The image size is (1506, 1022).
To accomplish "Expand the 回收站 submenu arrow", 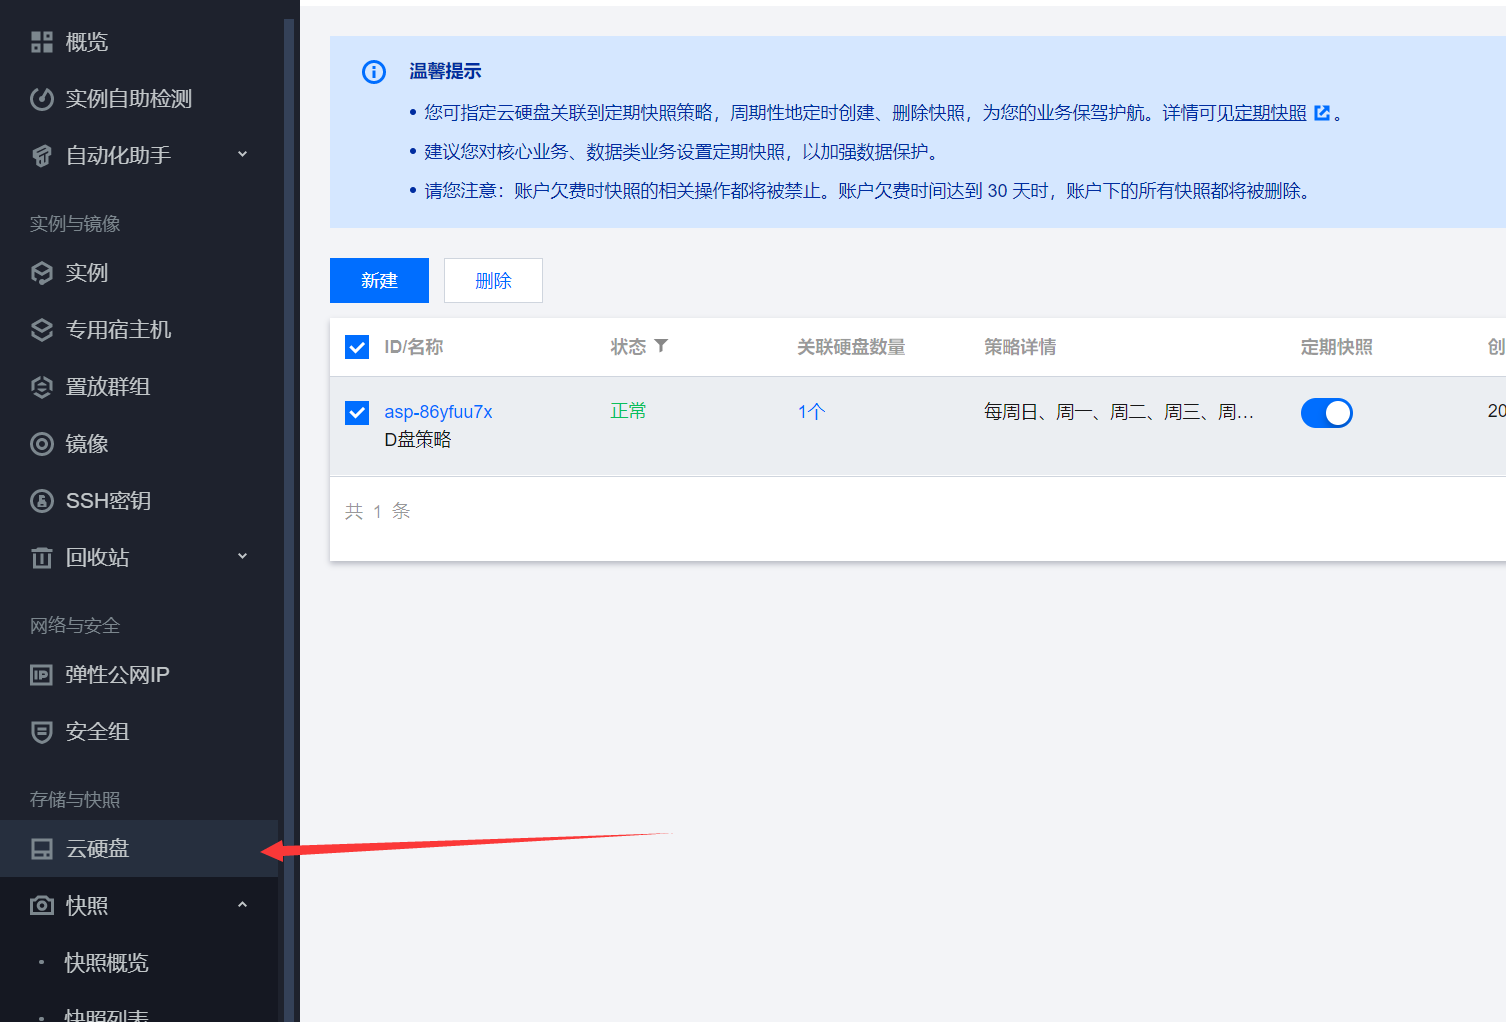I will click(242, 556).
